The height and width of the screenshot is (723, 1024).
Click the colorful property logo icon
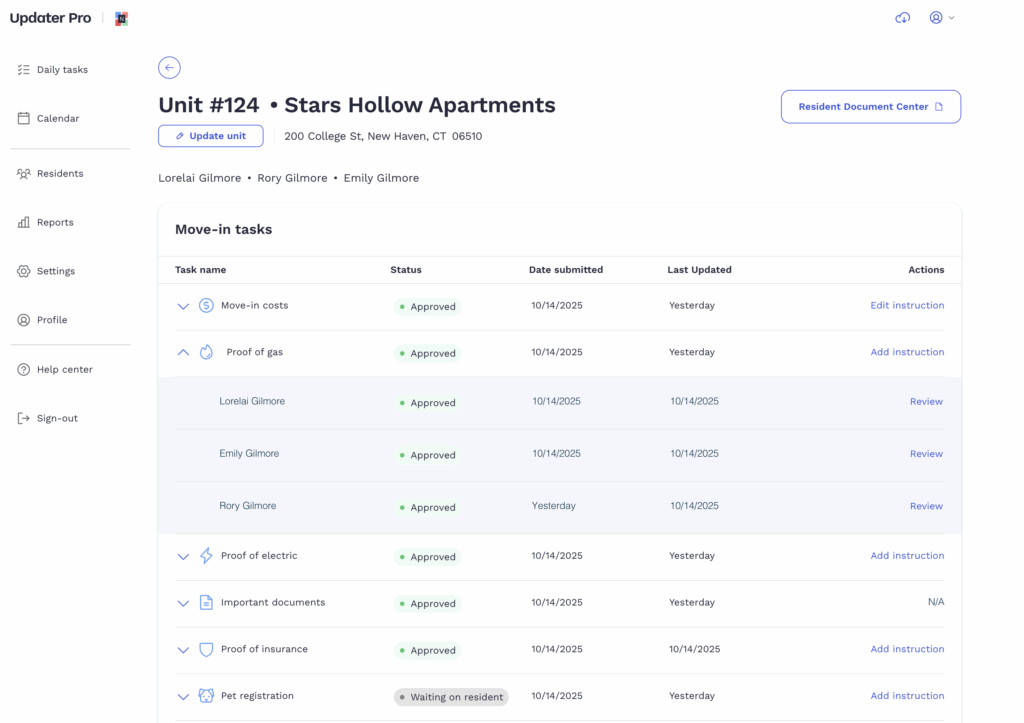pos(121,18)
